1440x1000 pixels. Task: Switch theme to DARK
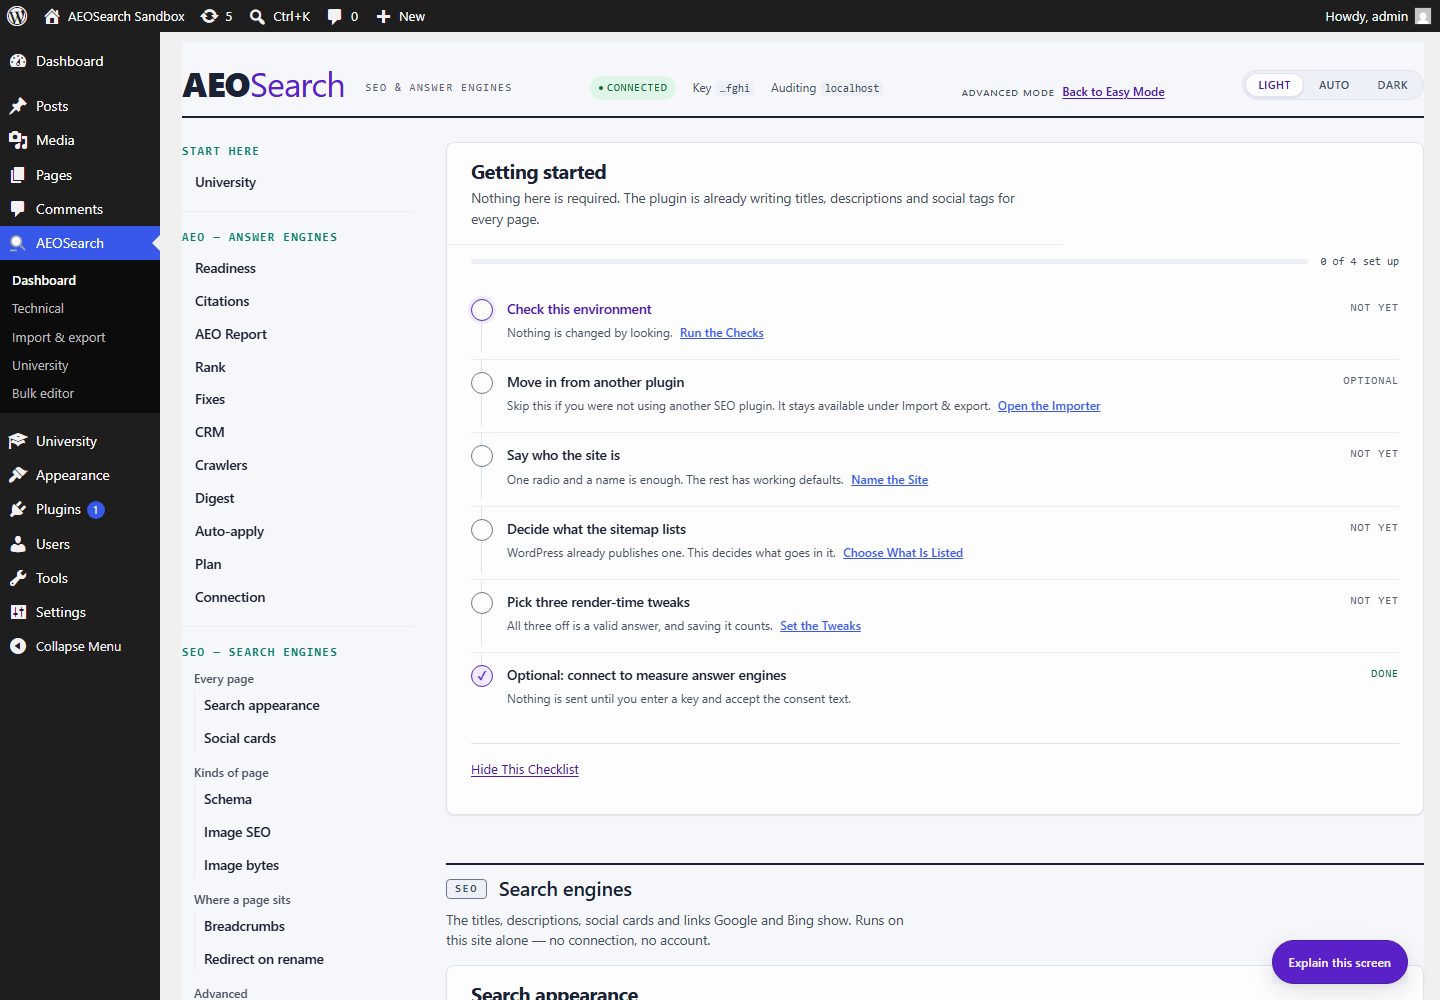point(1392,85)
